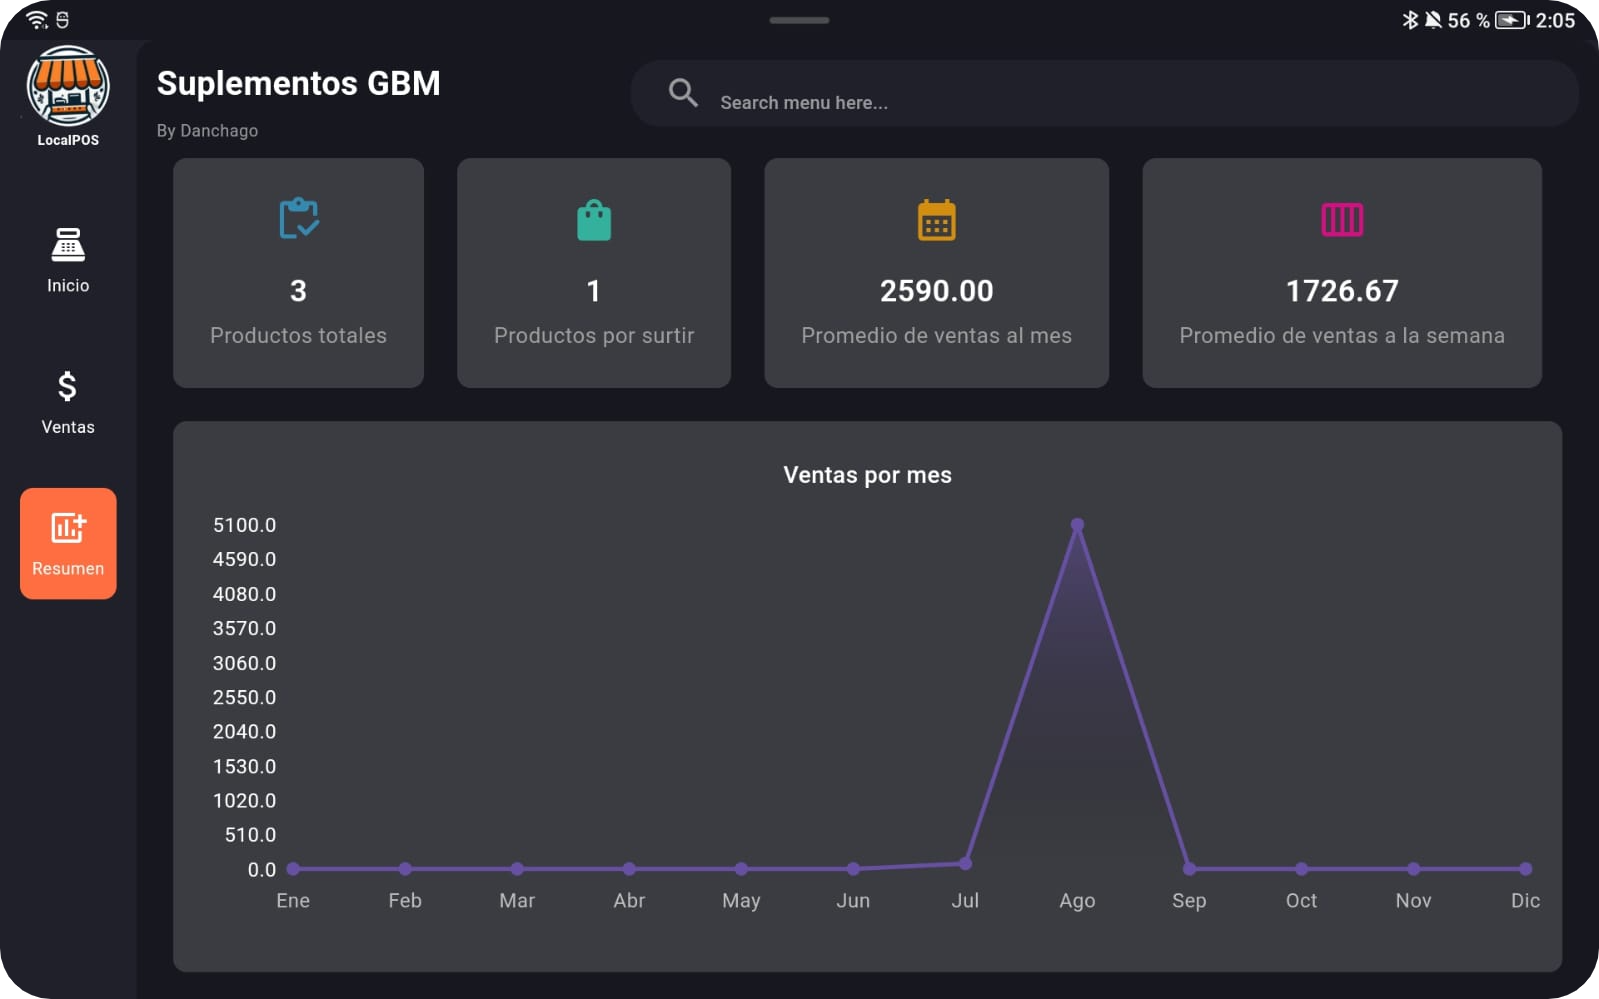The image size is (1599, 999).
Task: Pull the top center drag handle
Action: tap(799, 20)
